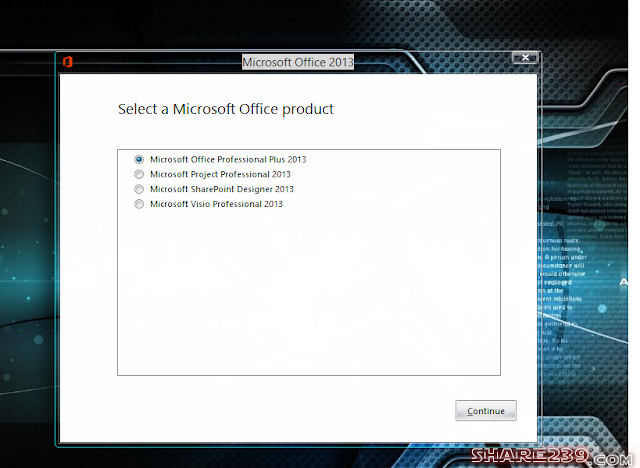The width and height of the screenshot is (640, 468).
Task: Click the orange Office logo icon
Action: point(68,62)
